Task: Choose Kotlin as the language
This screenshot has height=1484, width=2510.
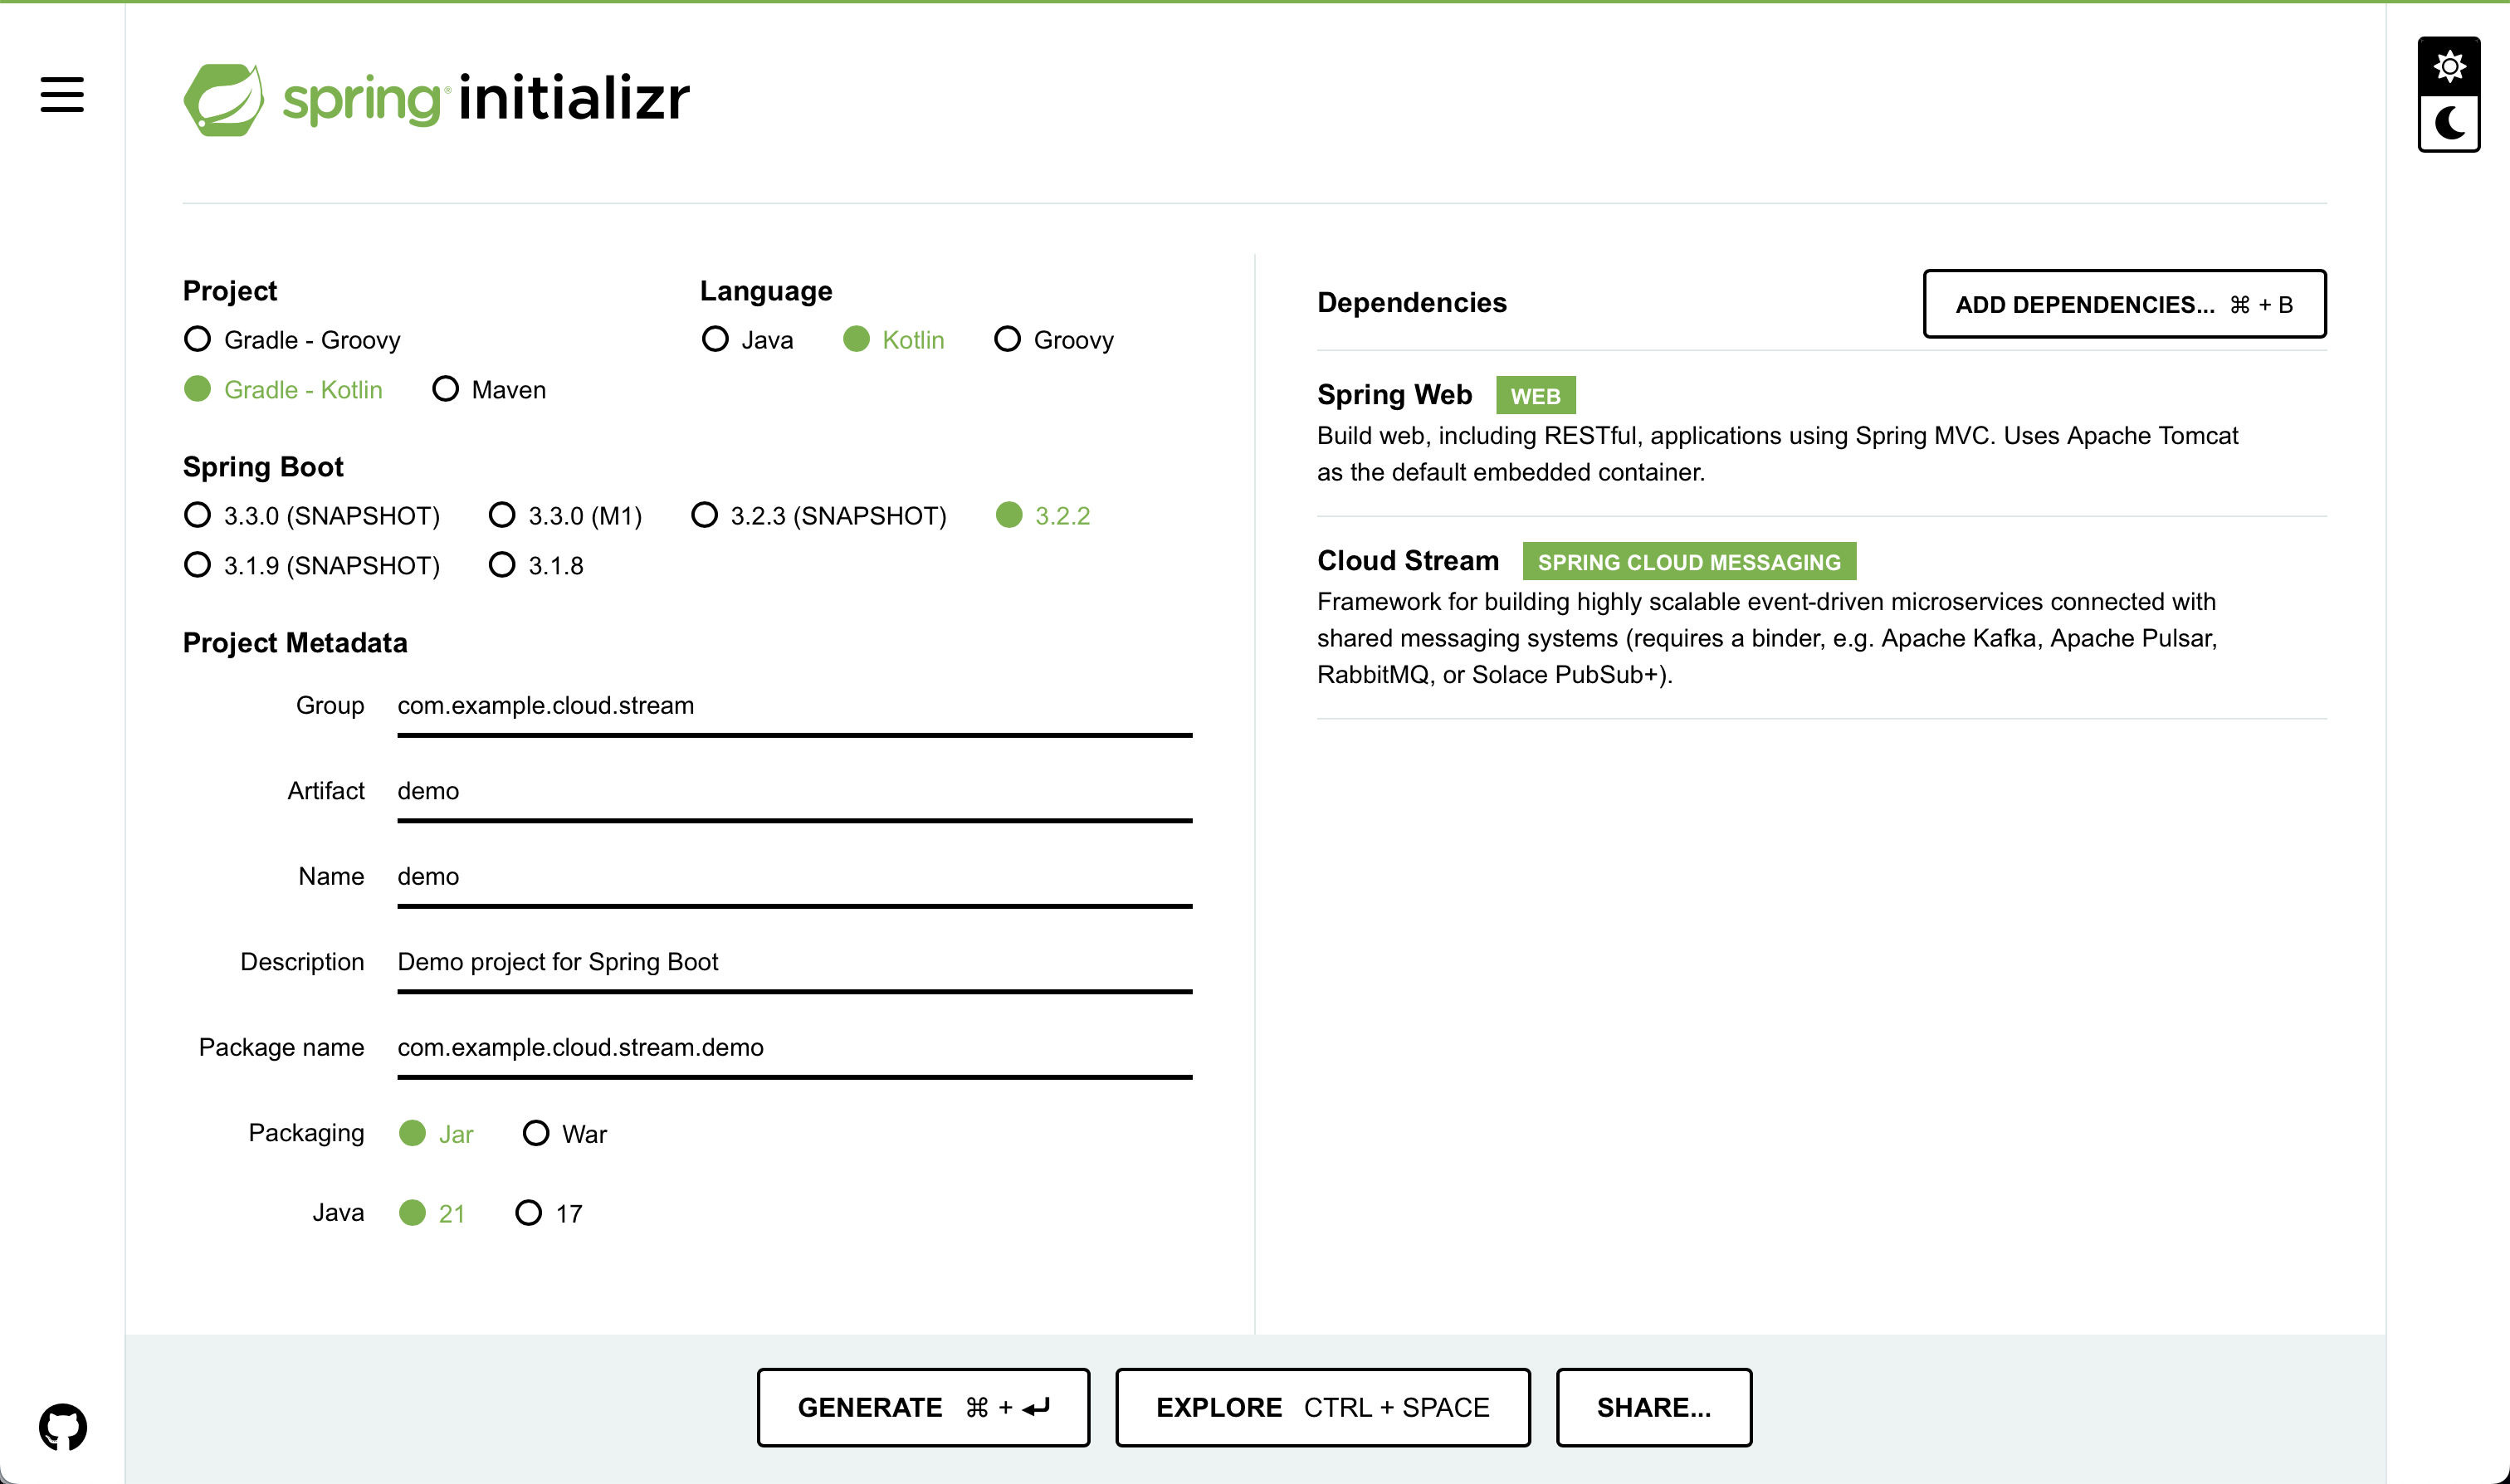Action: [894, 340]
